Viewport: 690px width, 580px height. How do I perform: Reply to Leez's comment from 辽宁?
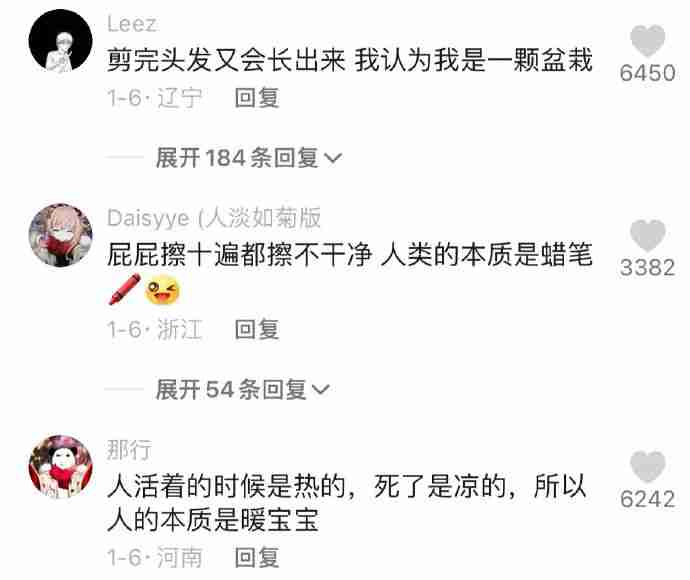257,98
